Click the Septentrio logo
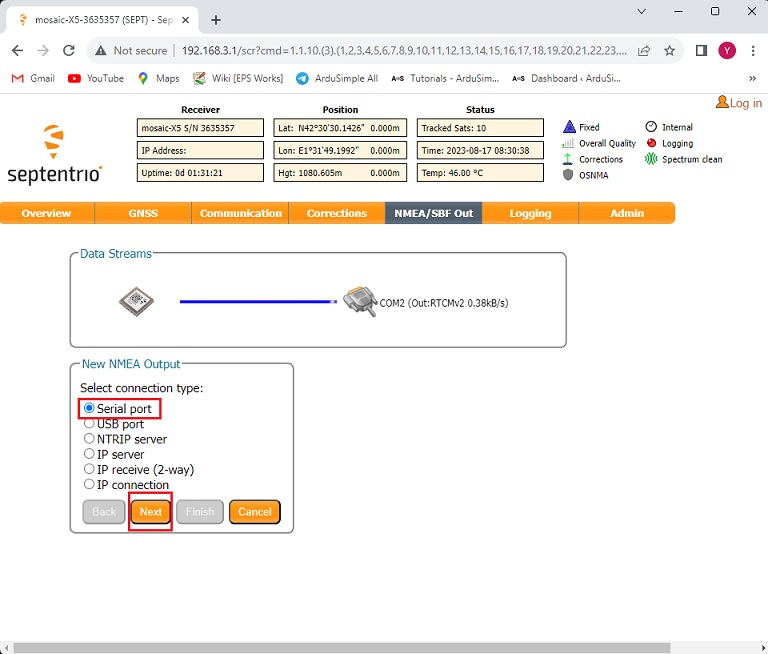 55,156
